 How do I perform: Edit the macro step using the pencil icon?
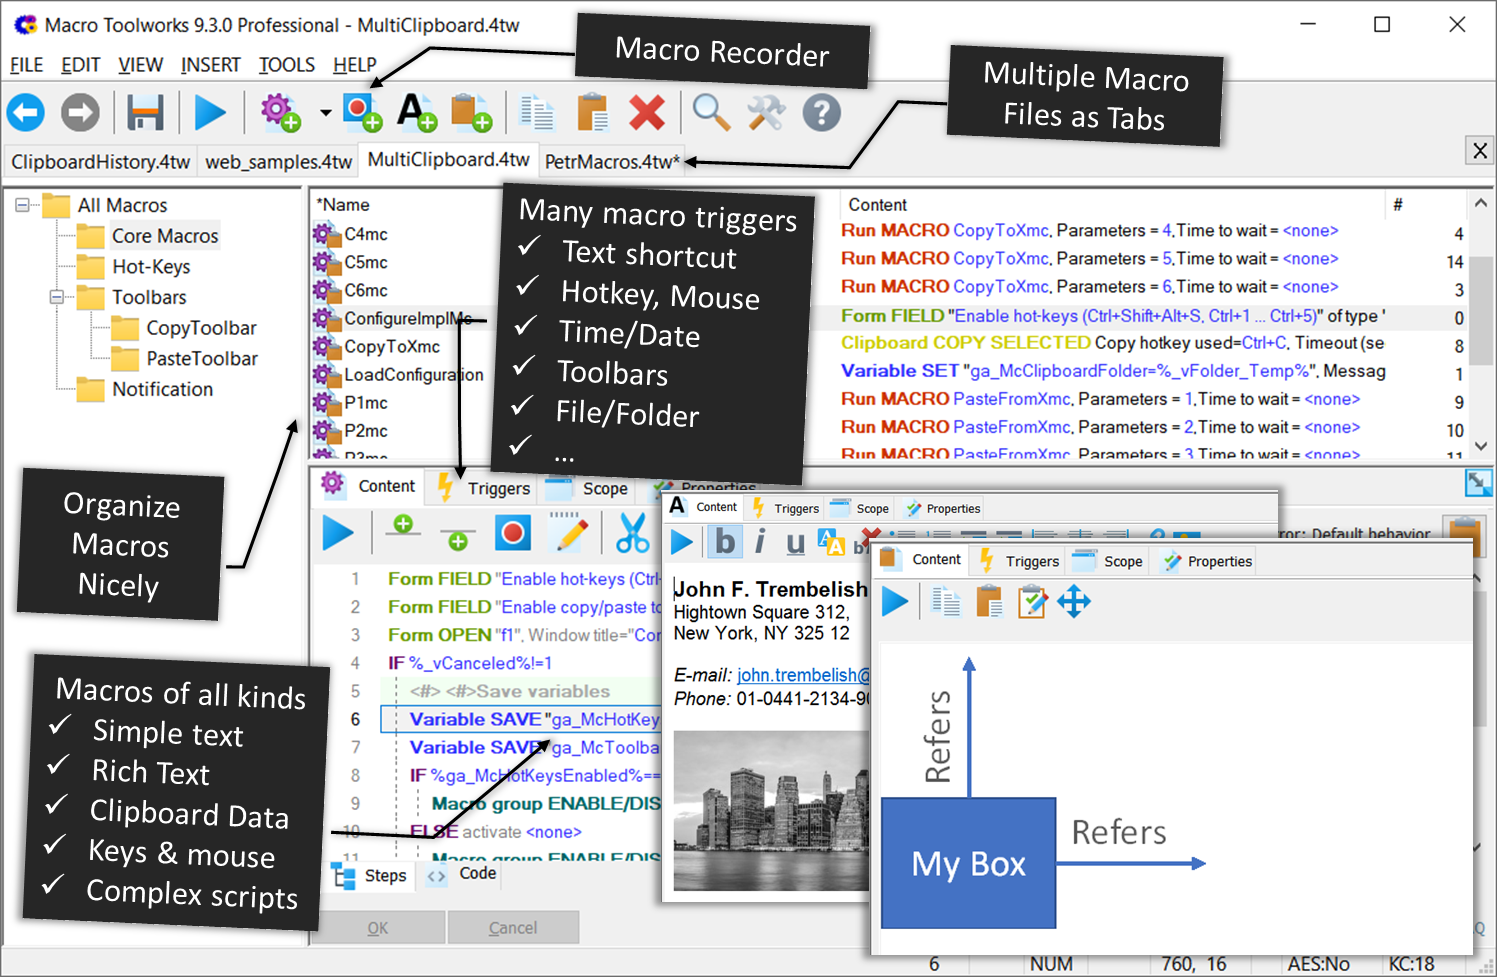click(x=569, y=532)
